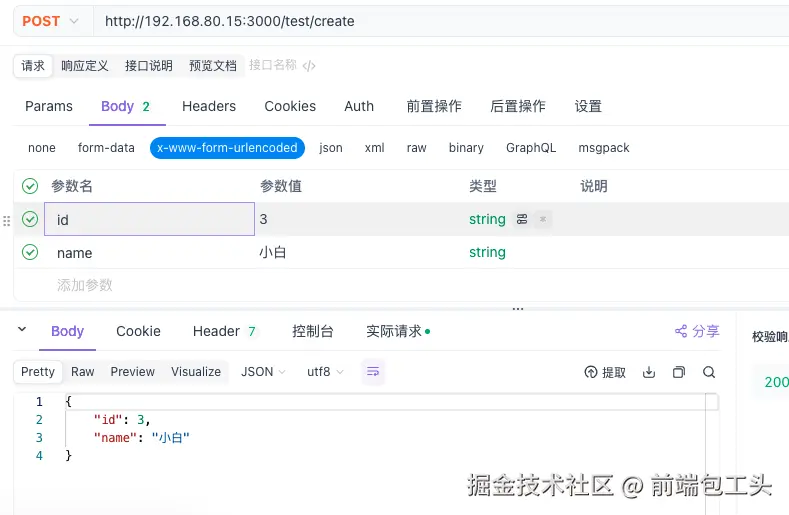The width and height of the screenshot is (789, 515).
Task: Select the none body type
Action: (42, 148)
